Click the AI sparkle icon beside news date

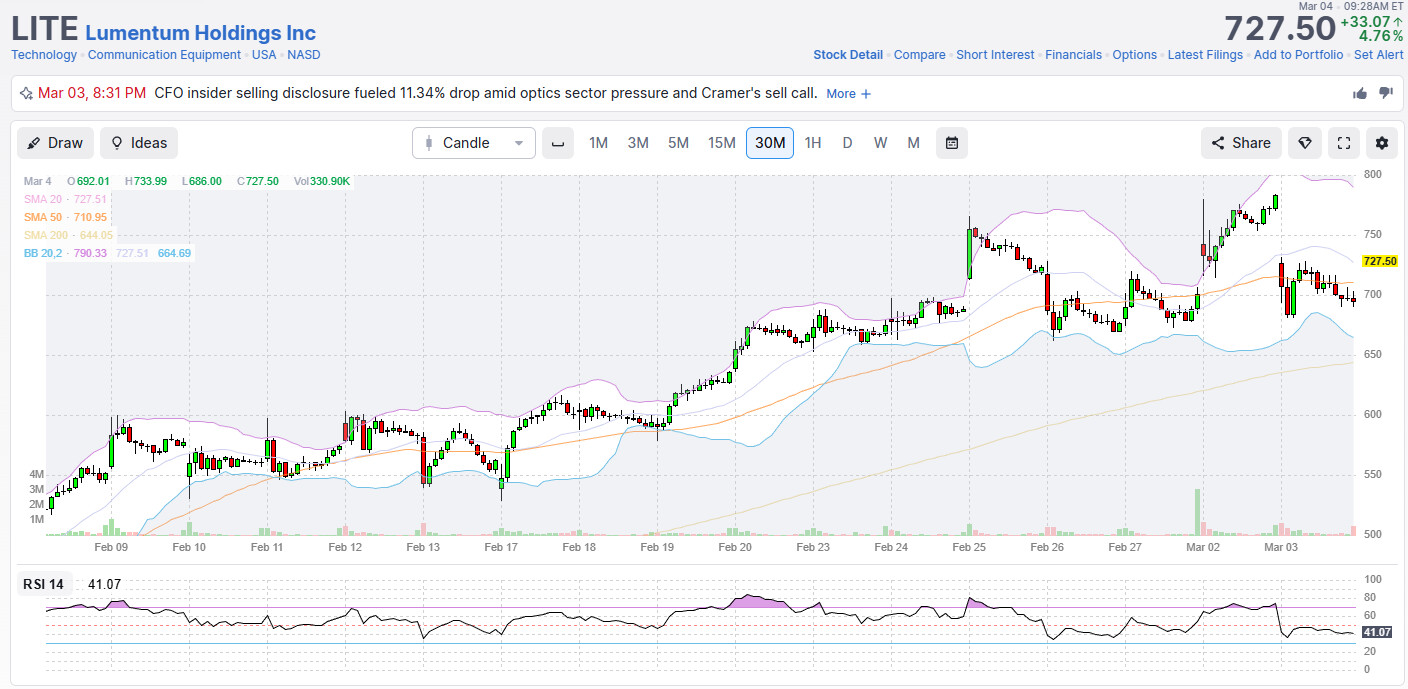(x=26, y=93)
